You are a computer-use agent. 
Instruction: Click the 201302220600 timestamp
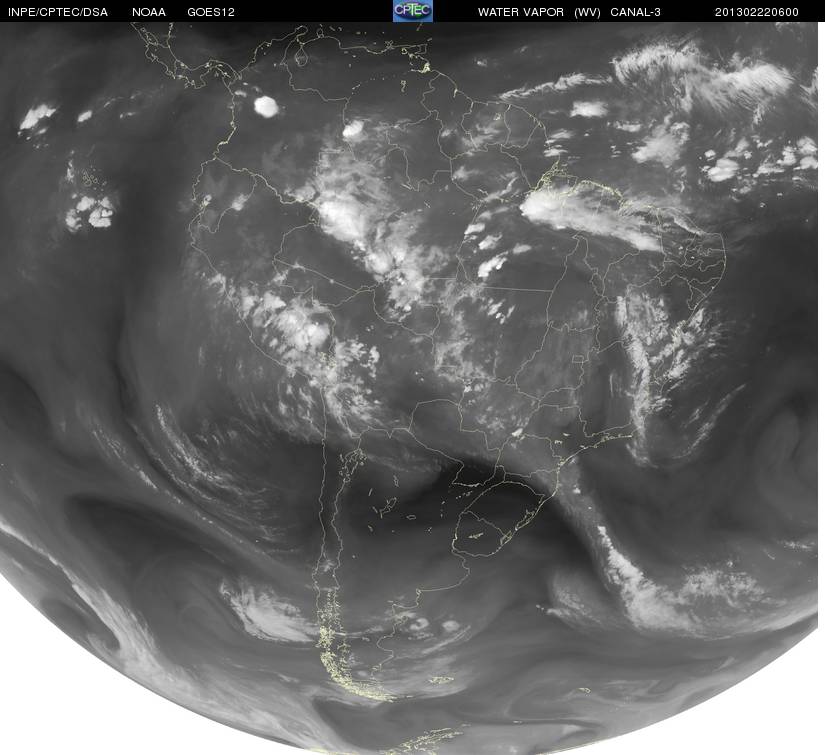click(x=757, y=12)
